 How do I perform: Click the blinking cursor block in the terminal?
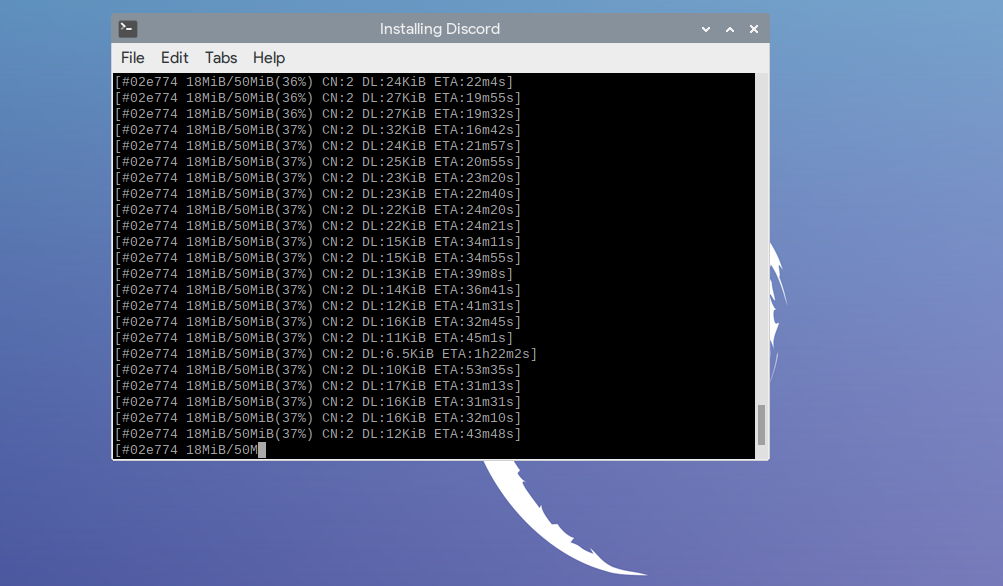pos(261,449)
